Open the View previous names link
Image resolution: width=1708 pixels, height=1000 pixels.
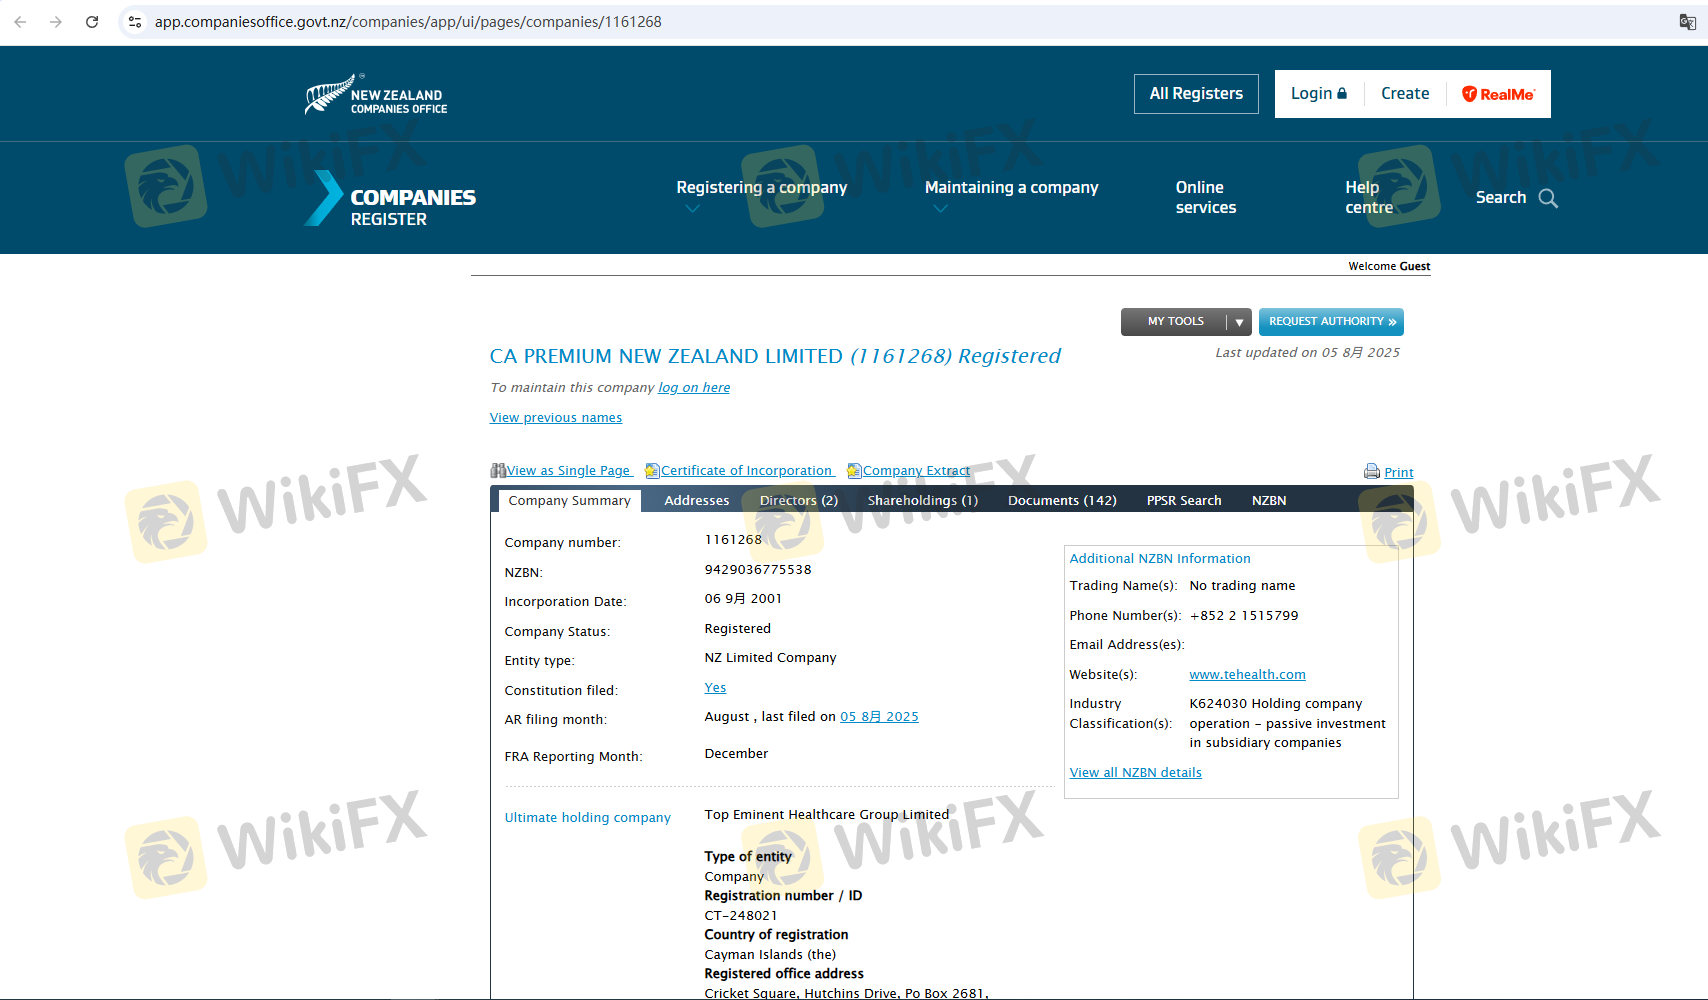pos(556,418)
